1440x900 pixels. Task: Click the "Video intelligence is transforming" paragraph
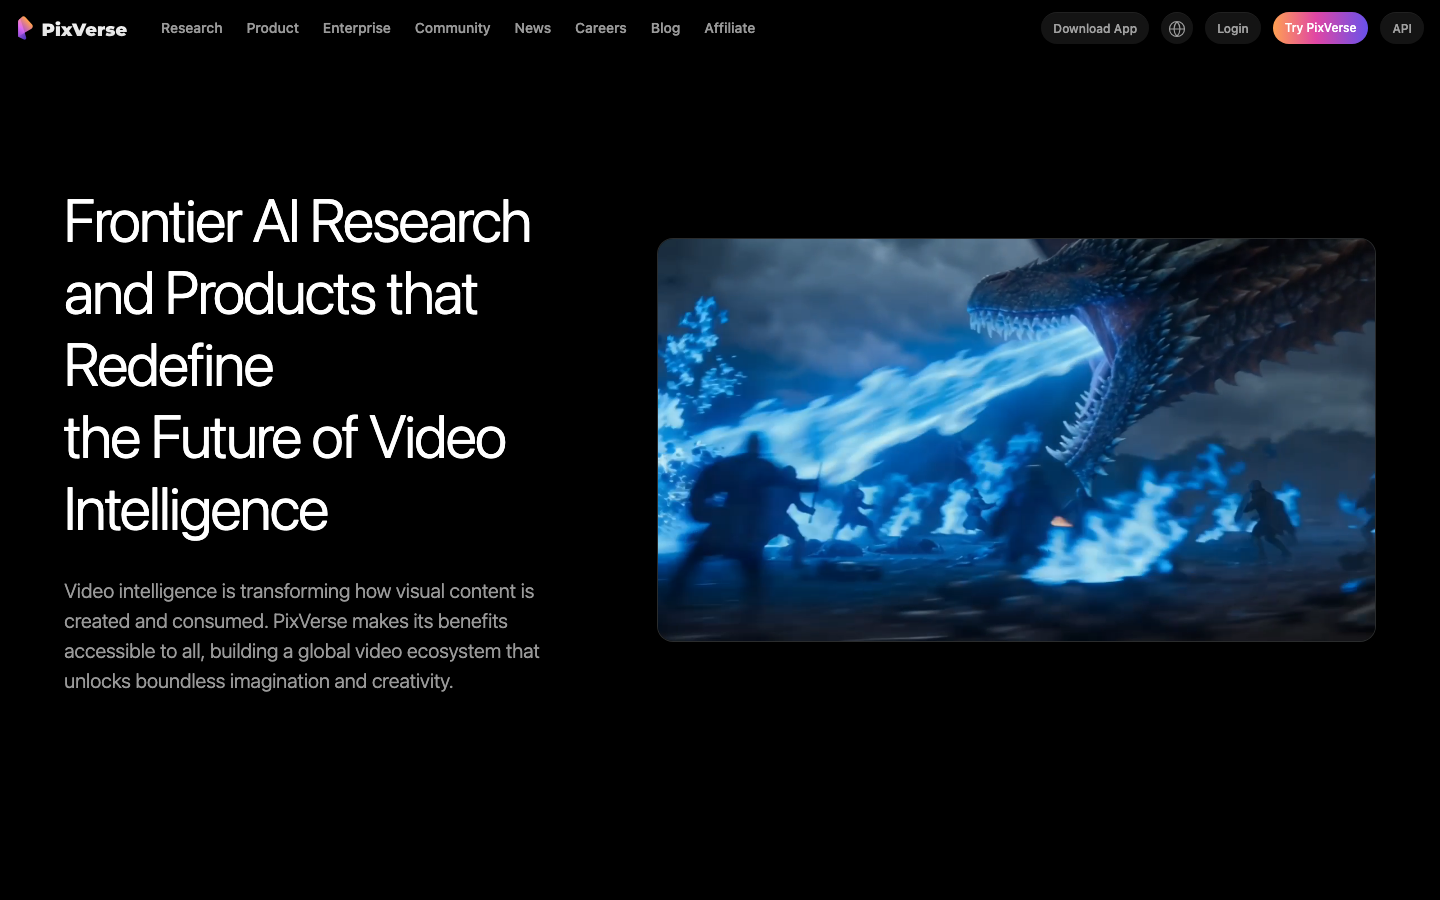coord(302,636)
